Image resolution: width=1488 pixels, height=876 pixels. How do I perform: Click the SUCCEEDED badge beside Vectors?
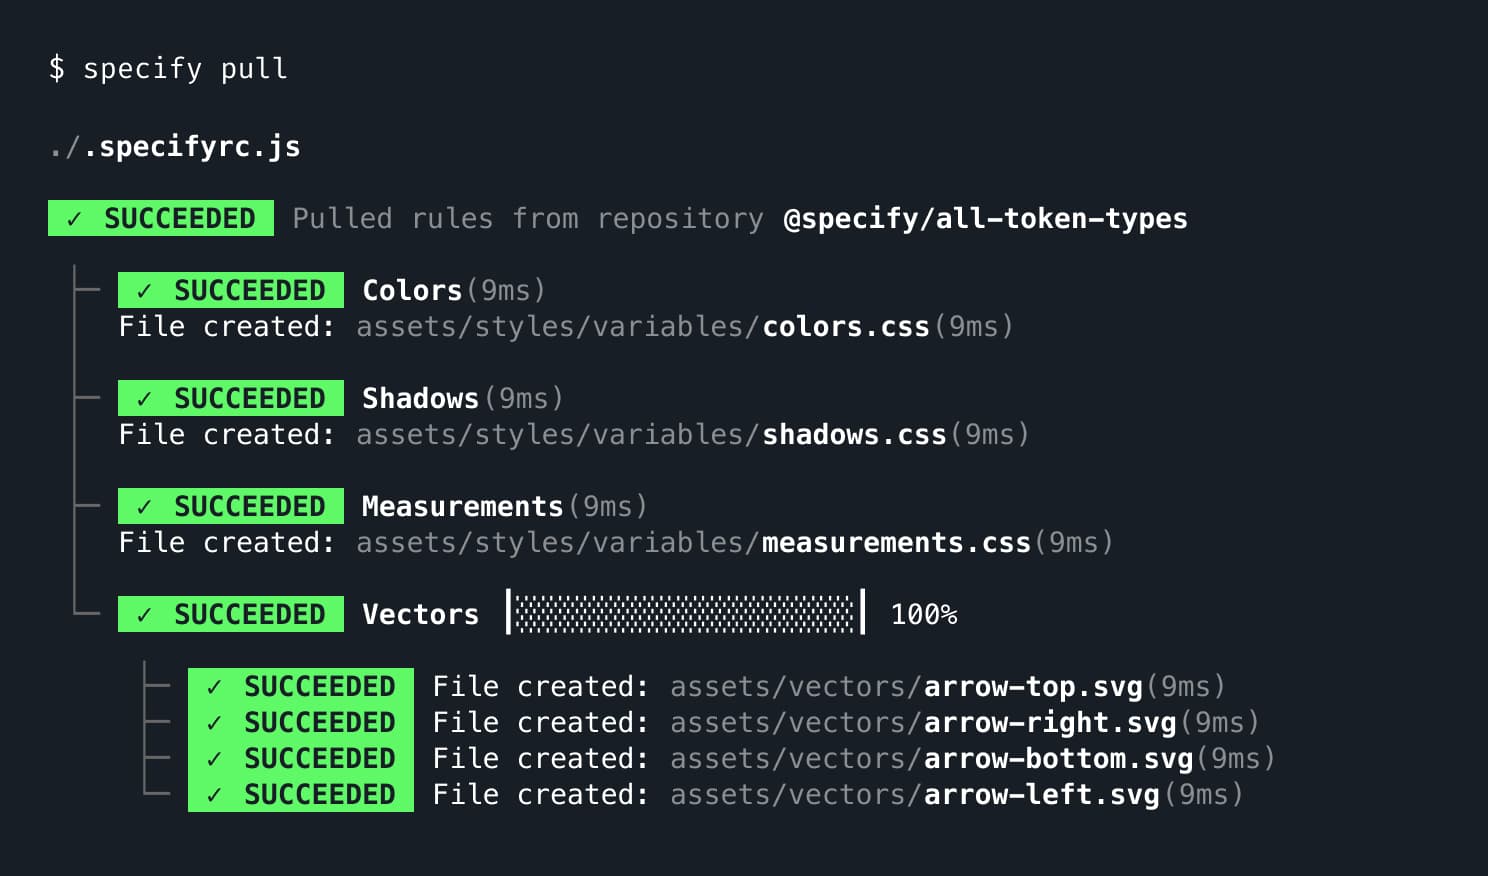[231, 614]
